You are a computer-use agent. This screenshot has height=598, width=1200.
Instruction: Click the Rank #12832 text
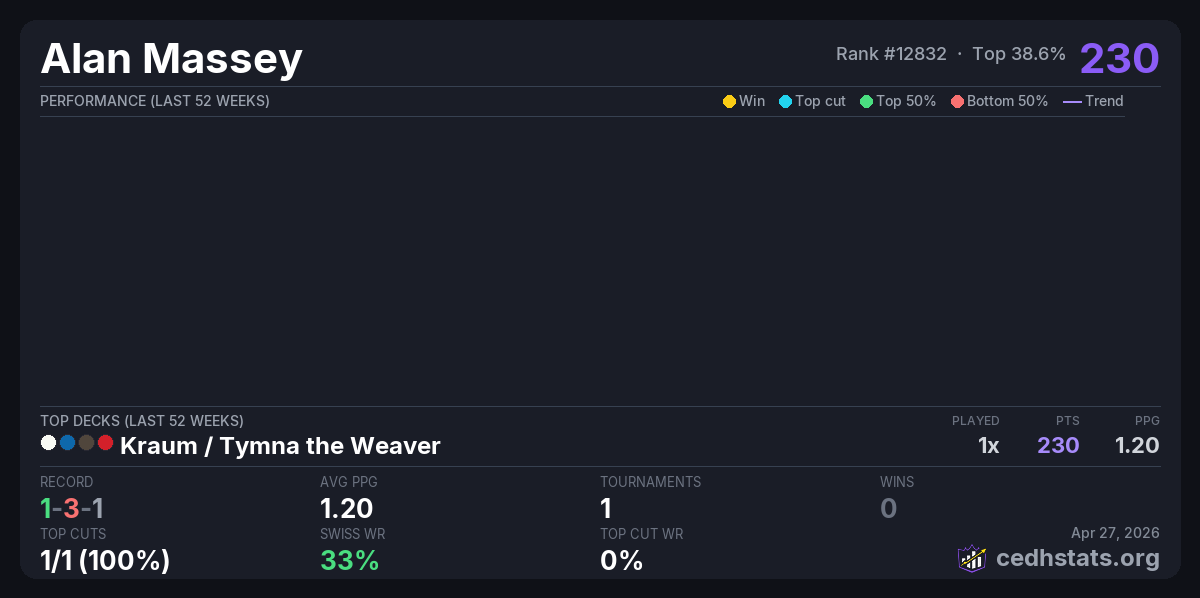[891, 54]
